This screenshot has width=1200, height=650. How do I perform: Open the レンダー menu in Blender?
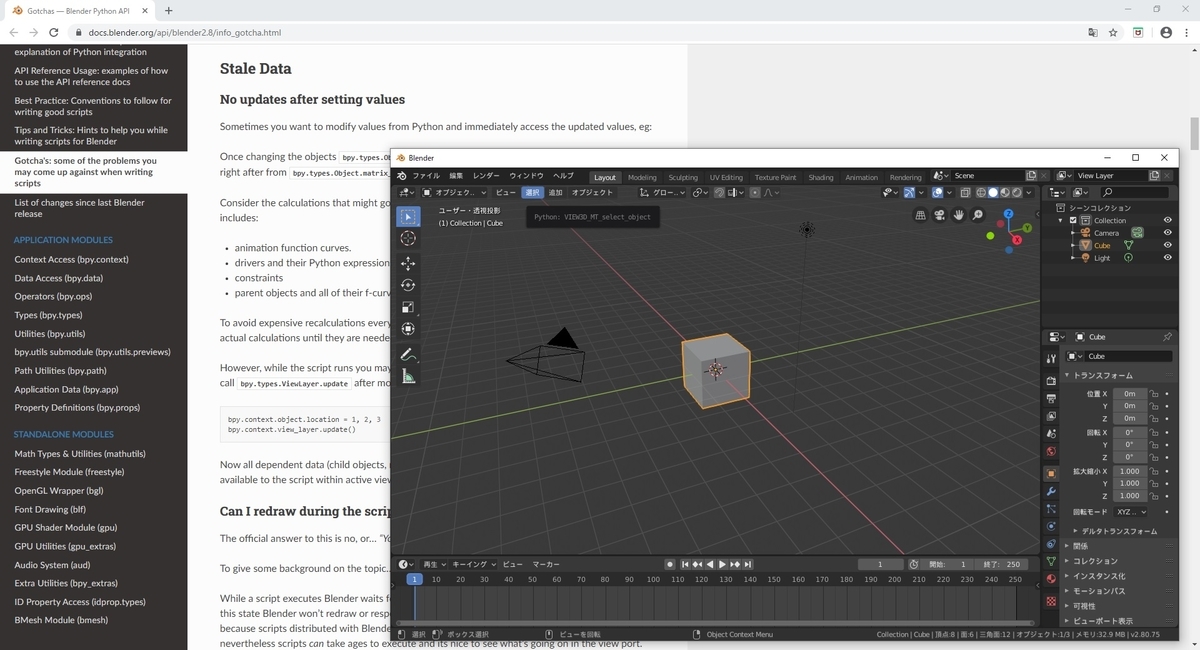pos(486,177)
